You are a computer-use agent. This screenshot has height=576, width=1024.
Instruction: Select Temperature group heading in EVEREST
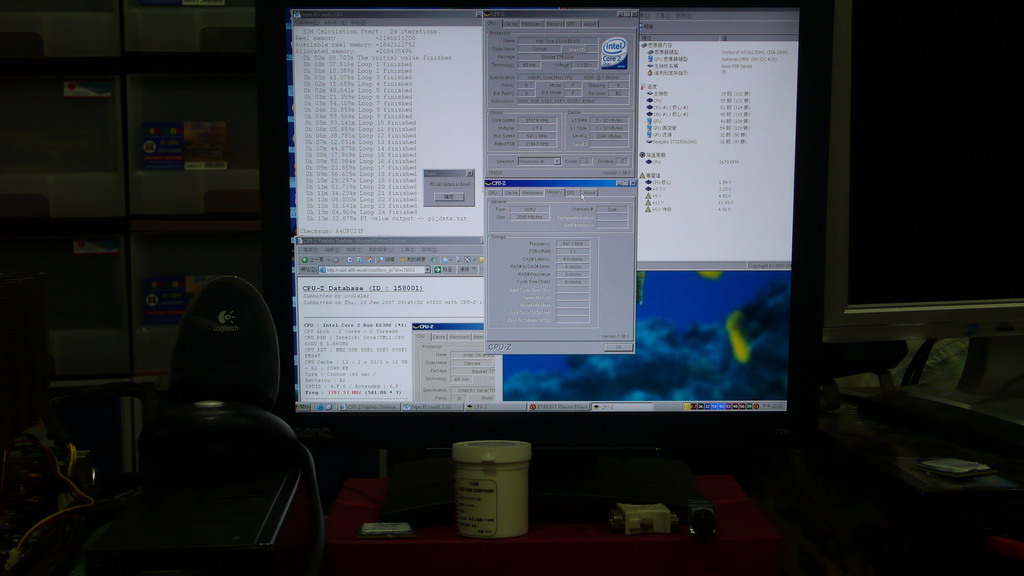pos(651,86)
